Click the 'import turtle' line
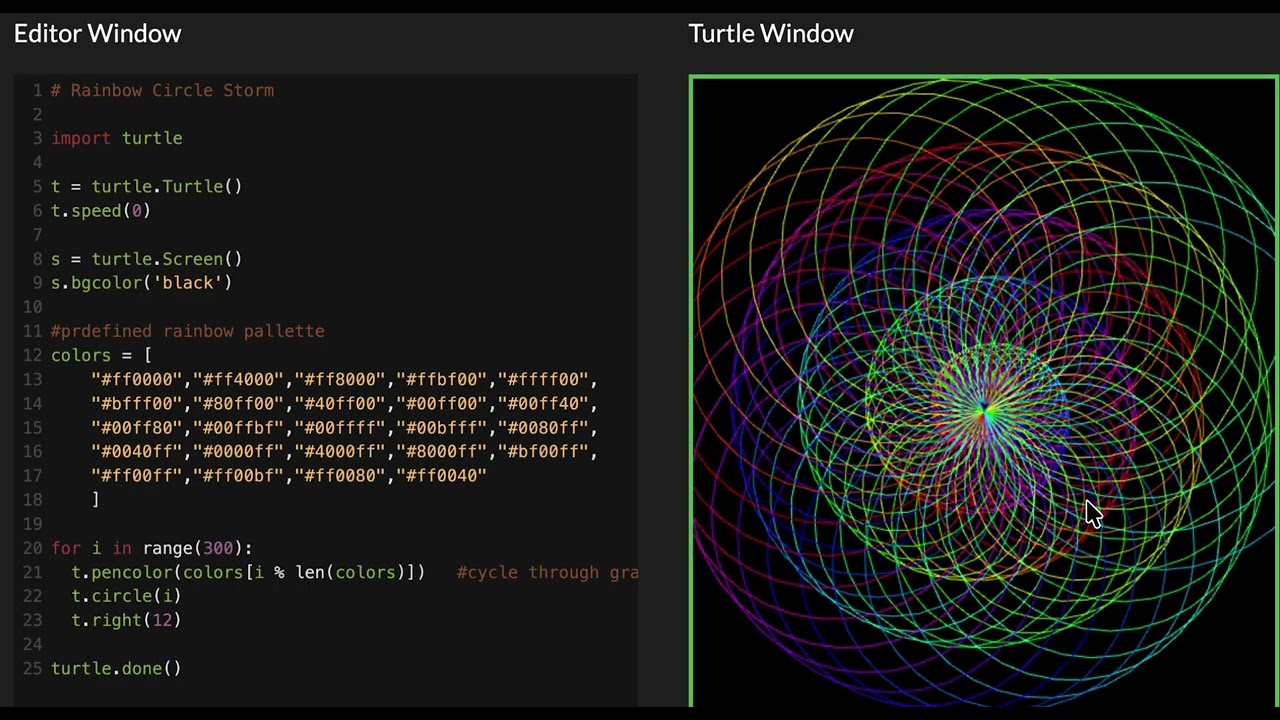This screenshot has width=1280, height=720. (x=116, y=138)
